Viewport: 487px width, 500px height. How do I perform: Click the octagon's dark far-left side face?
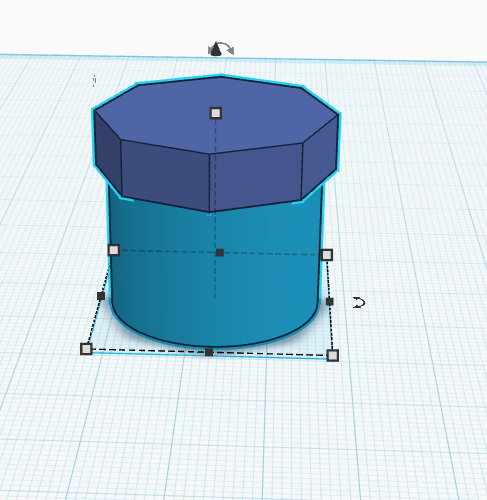pyautogui.click(x=108, y=153)
